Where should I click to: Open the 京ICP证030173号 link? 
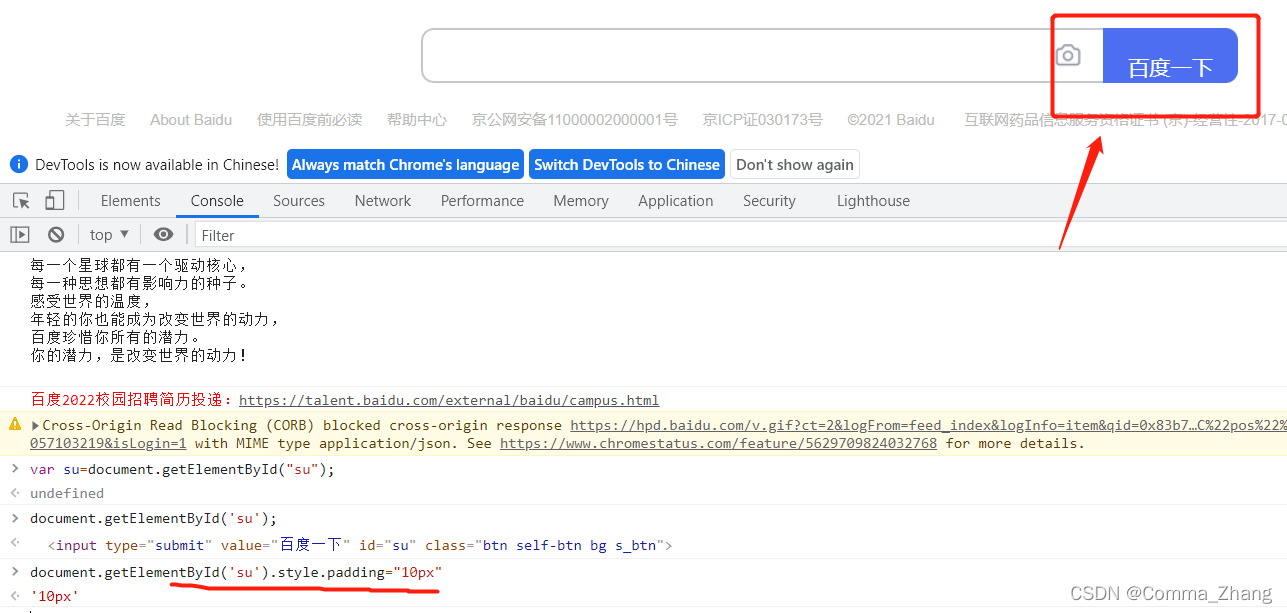(763, 120)
